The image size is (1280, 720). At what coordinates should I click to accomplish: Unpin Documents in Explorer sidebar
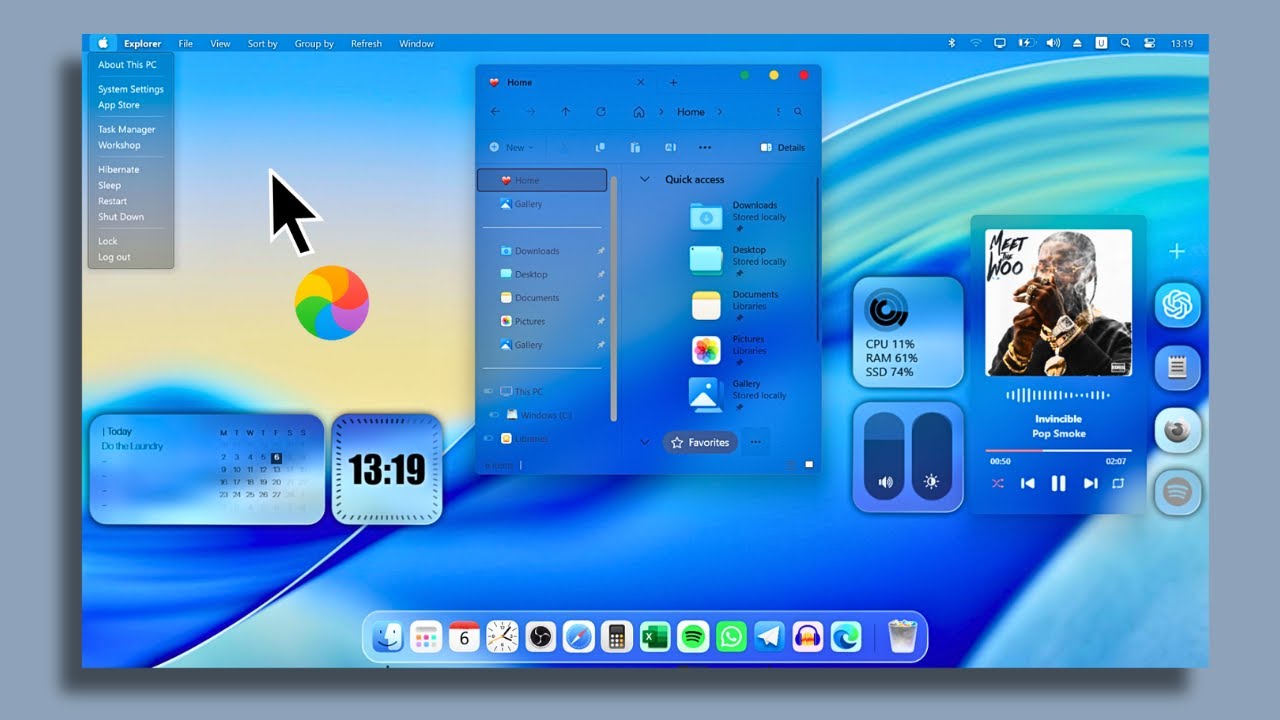point(601,298)
